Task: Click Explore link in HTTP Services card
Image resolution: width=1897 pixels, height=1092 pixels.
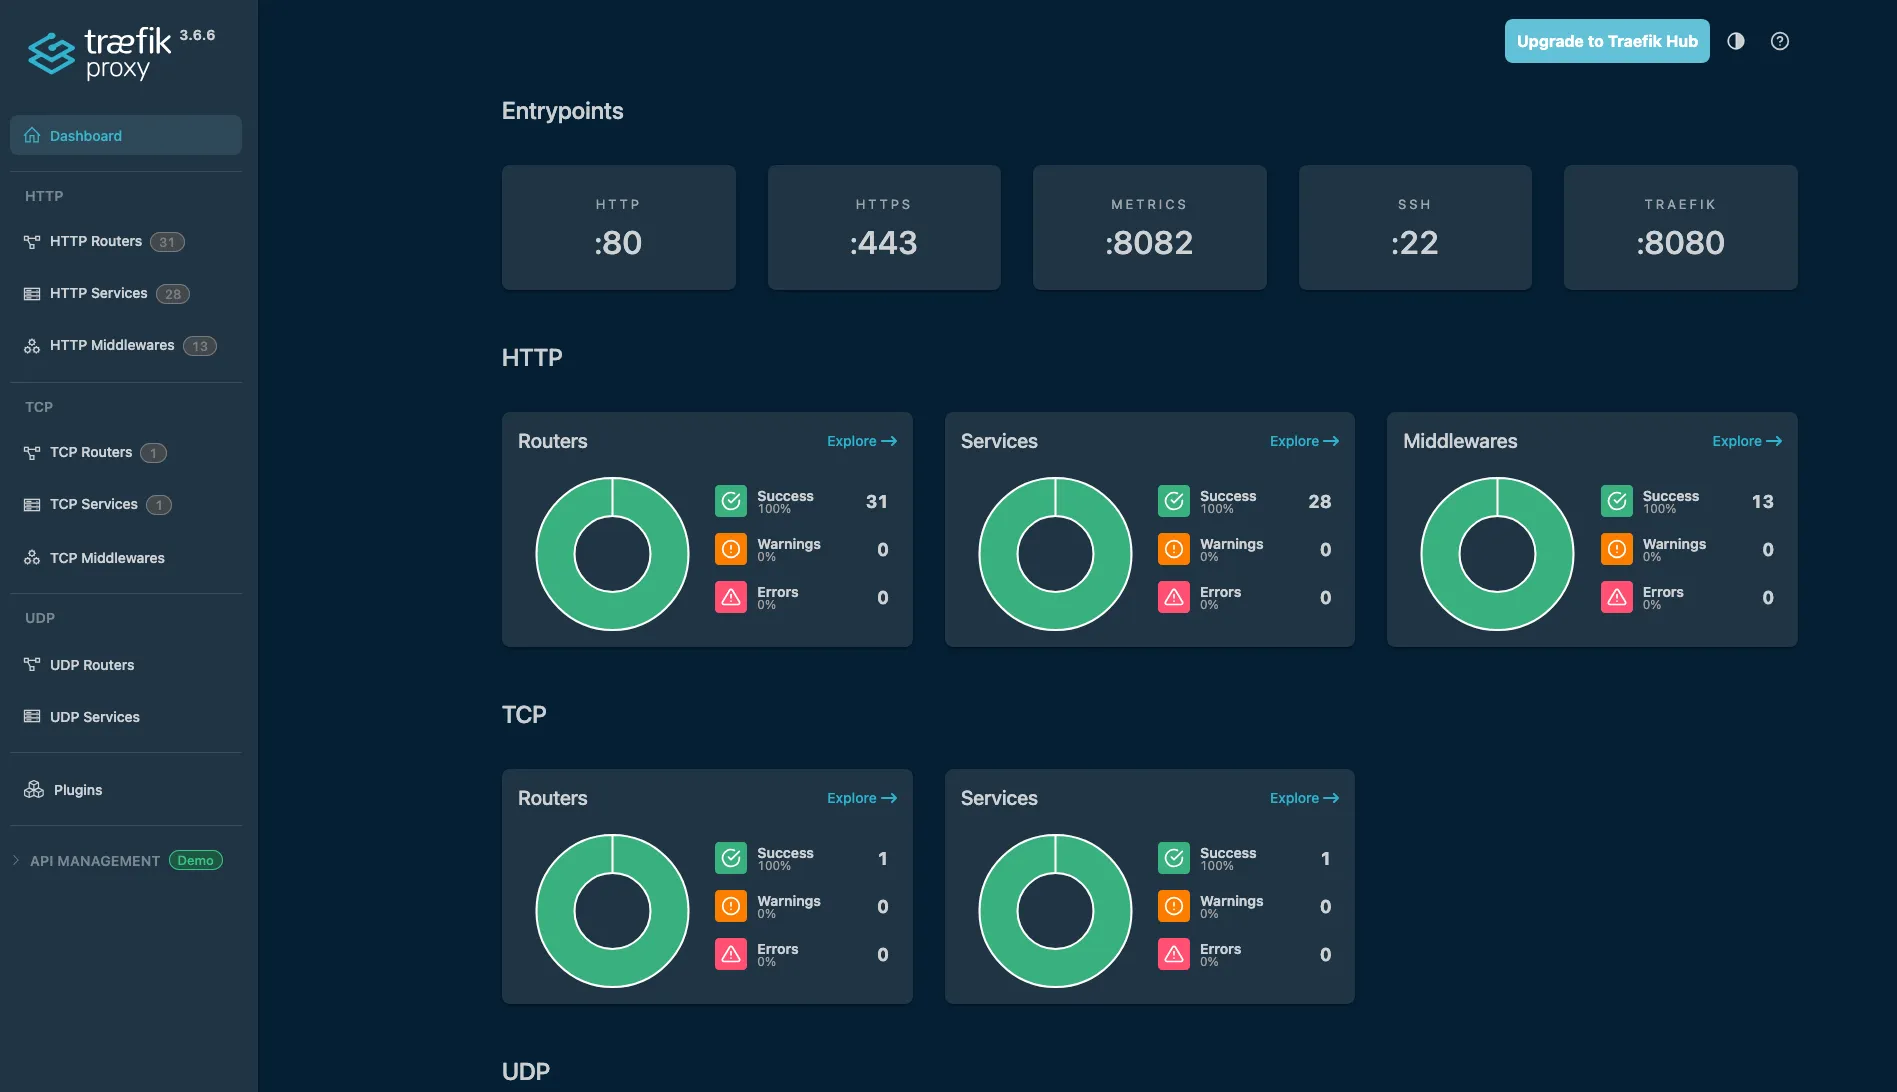Action: click(x=1303, y=441)
